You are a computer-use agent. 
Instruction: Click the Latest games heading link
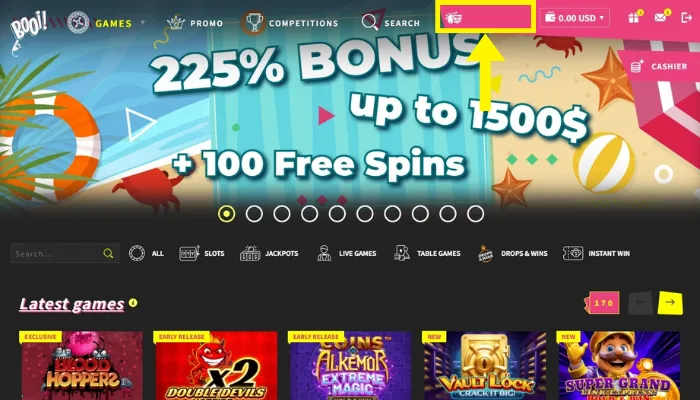pos(71,304)
